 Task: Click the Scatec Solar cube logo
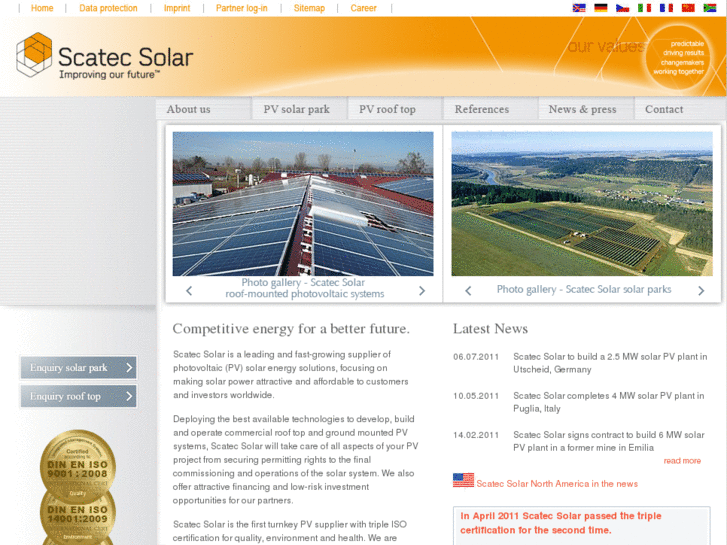[x=34, y=54]
